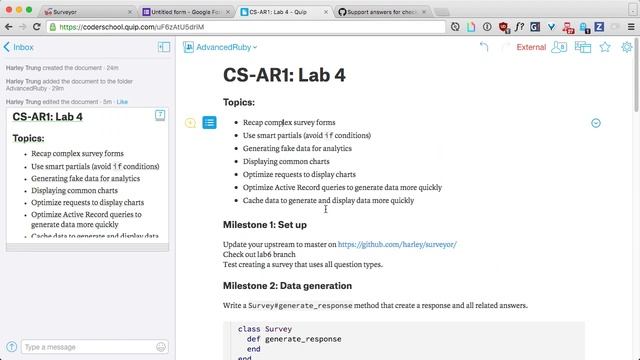Image resolution: width=640 pixels, height=360 pixels.
Task: Click the Milestone 2: Data generation heading
Action: click(287, 286)
